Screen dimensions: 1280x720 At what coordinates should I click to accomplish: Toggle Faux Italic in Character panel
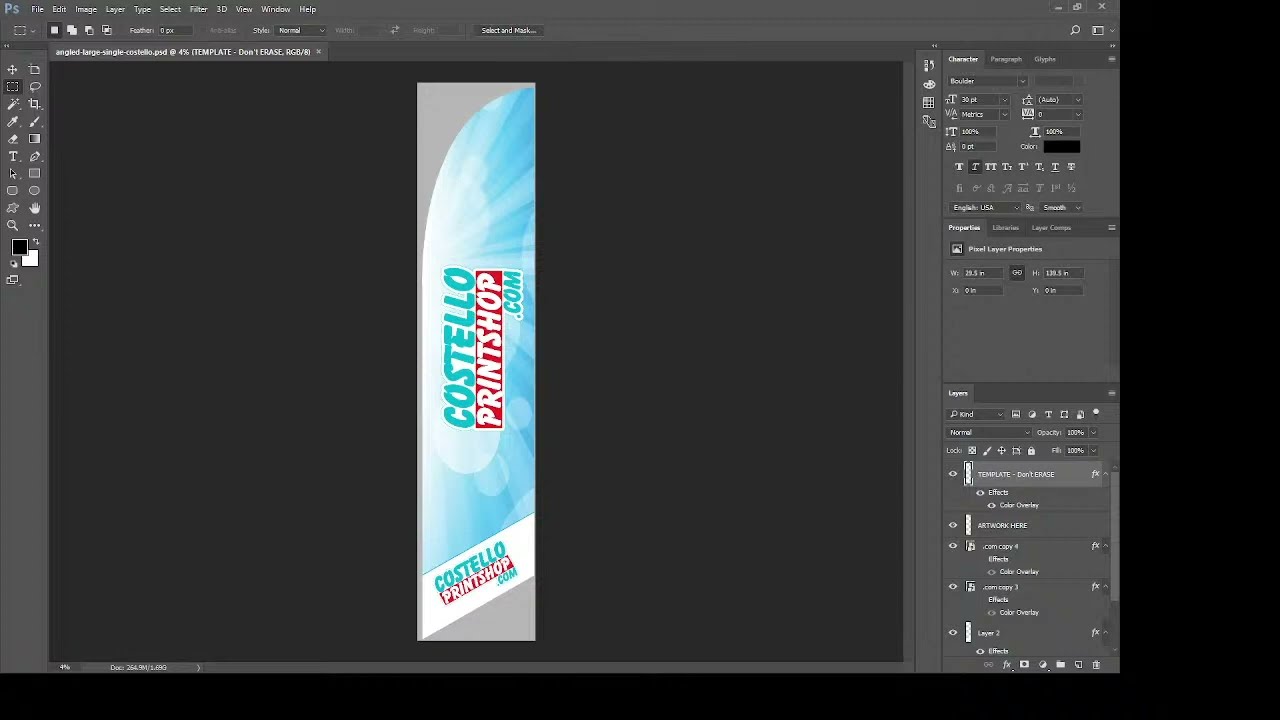click(975, 167)
